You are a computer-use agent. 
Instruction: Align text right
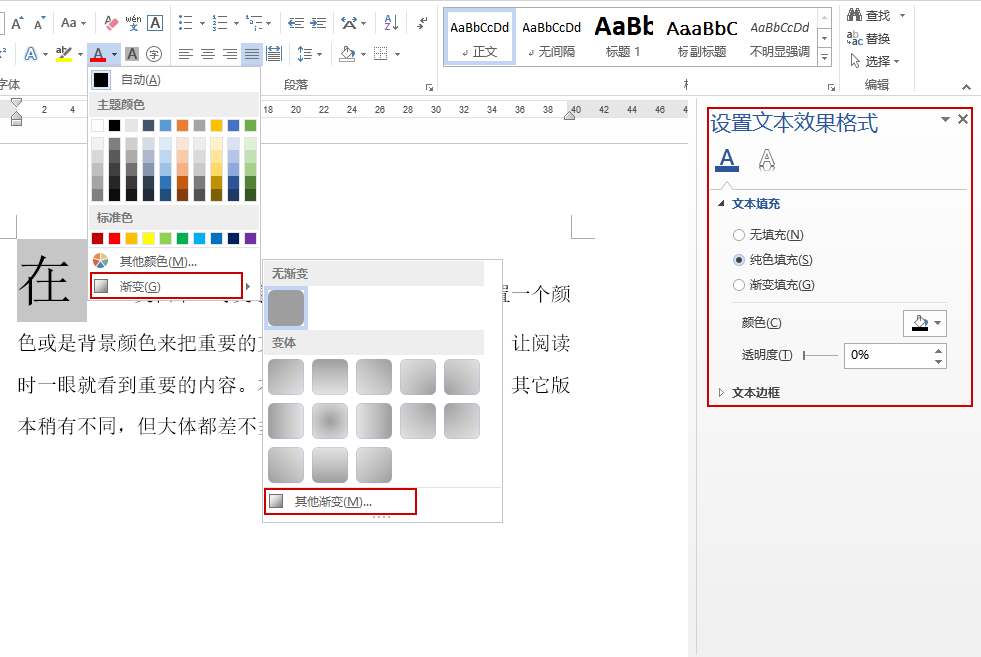(x=230, y=54)
